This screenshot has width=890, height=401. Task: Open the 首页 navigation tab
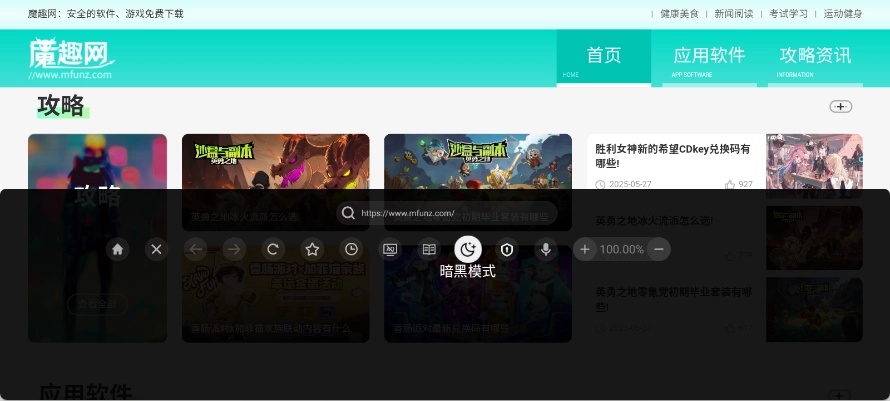[603, 57]
